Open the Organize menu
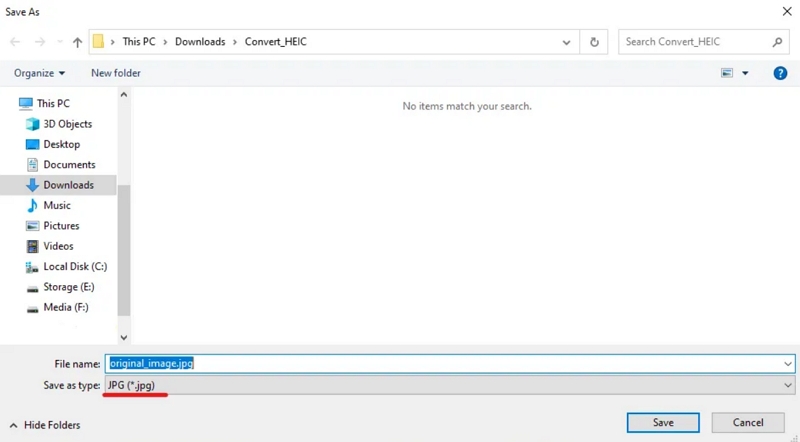 [39, 73]
